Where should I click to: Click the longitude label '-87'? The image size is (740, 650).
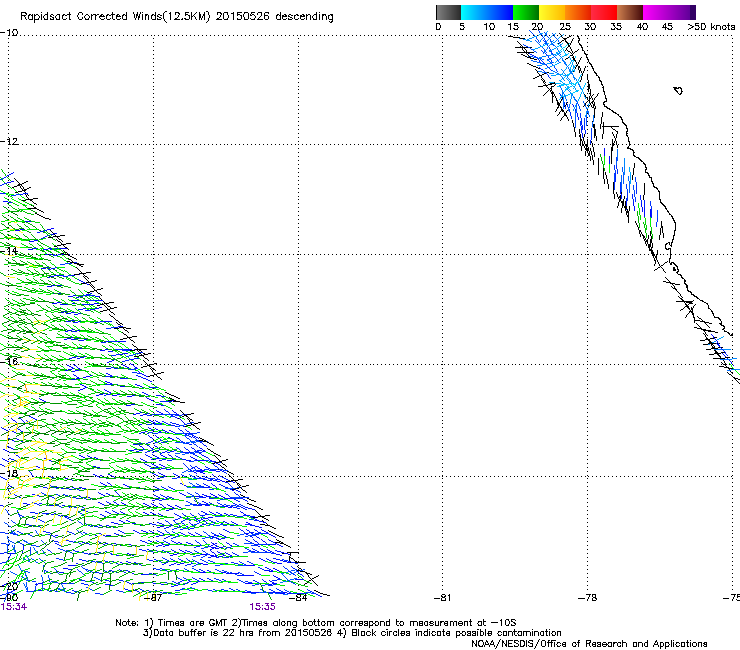(153, 598)
